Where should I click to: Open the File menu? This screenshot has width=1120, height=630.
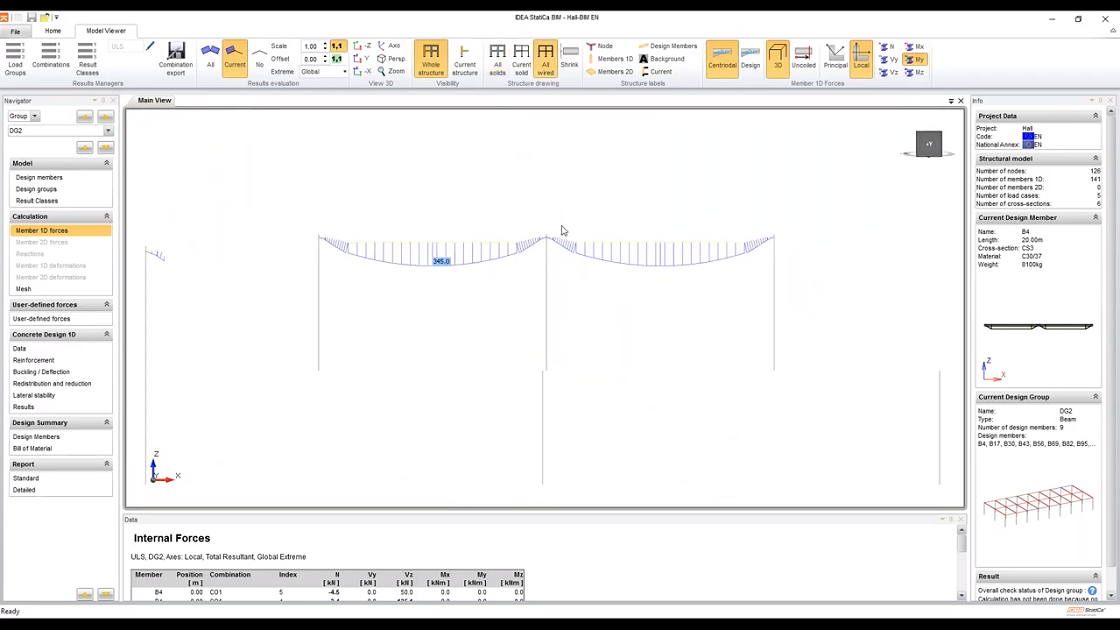(15, 31)
